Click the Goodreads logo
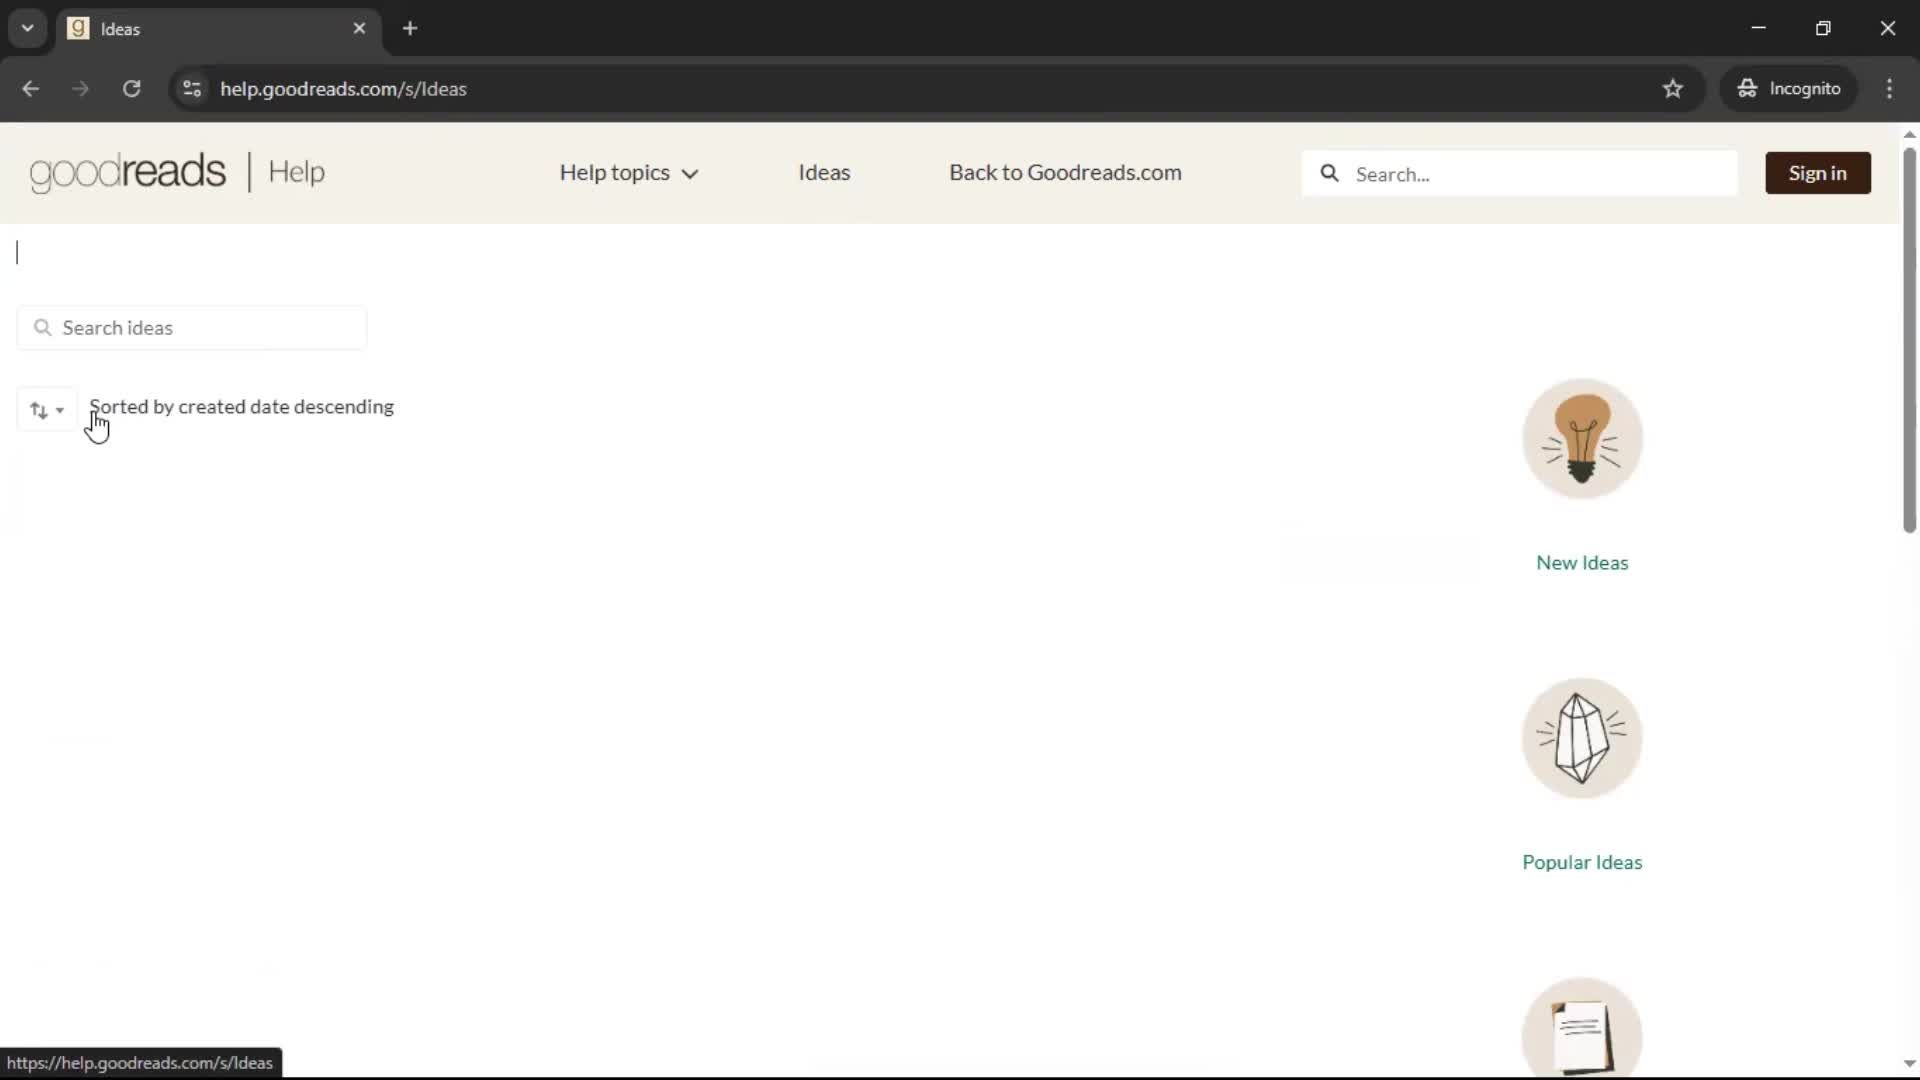 pyautogui.click(x=128, y=172)
